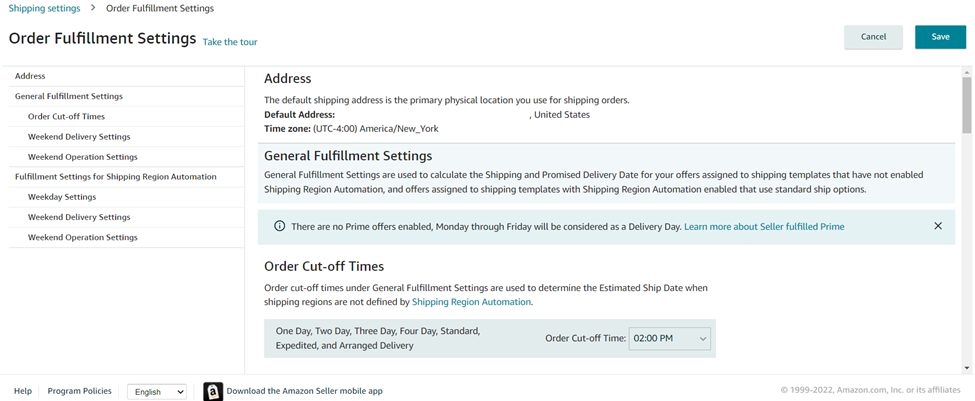
Task: Click the vertical scrollbar down arrow
Action: point(967,369)
